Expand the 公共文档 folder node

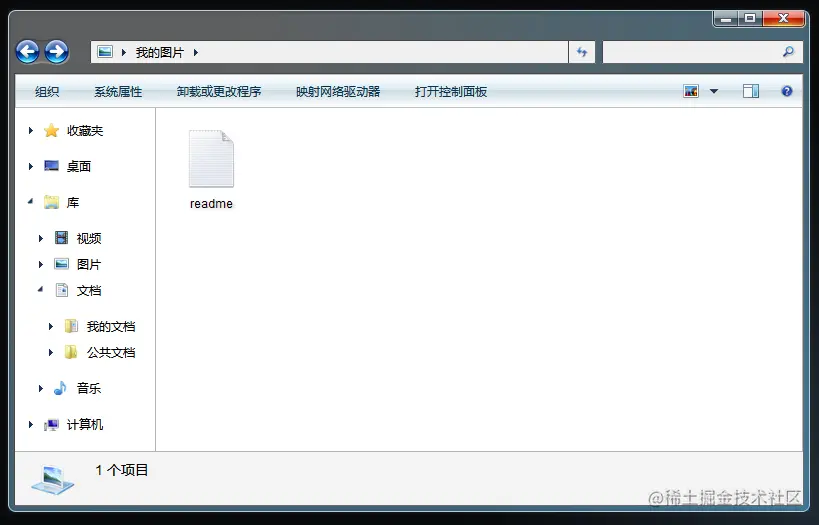click(x=51, y=353)
